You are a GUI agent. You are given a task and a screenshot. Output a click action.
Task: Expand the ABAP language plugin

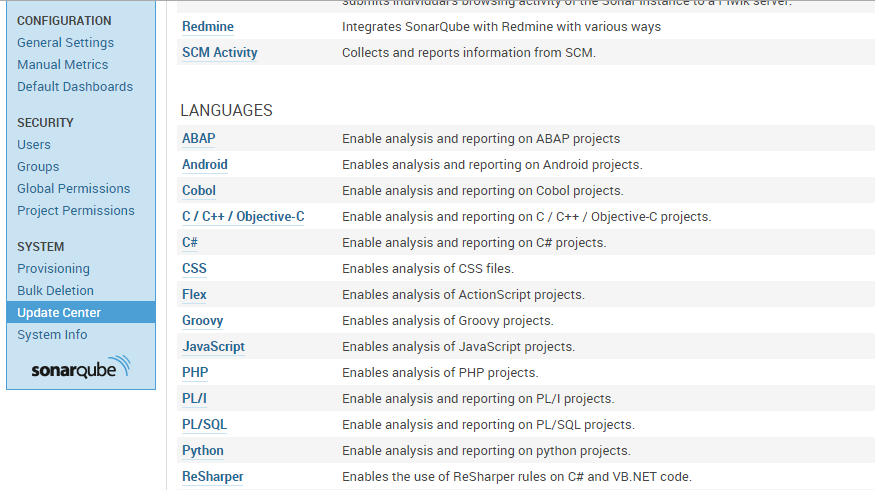pos(199,138)
